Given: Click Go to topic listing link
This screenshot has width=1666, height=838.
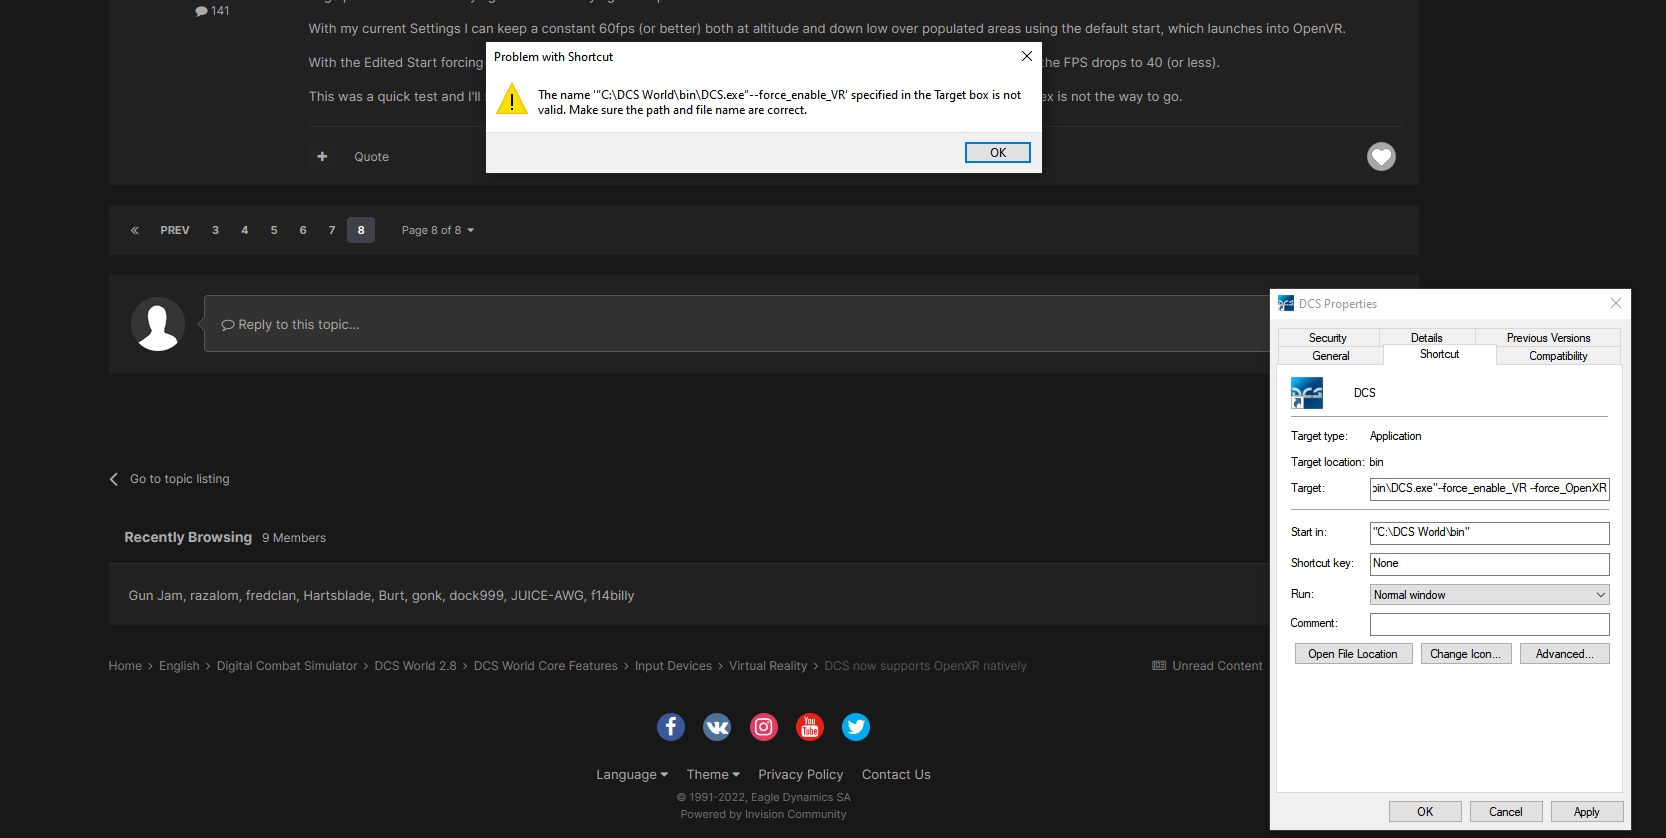Looking at the screenshot, I should click(x=170, y=479).
